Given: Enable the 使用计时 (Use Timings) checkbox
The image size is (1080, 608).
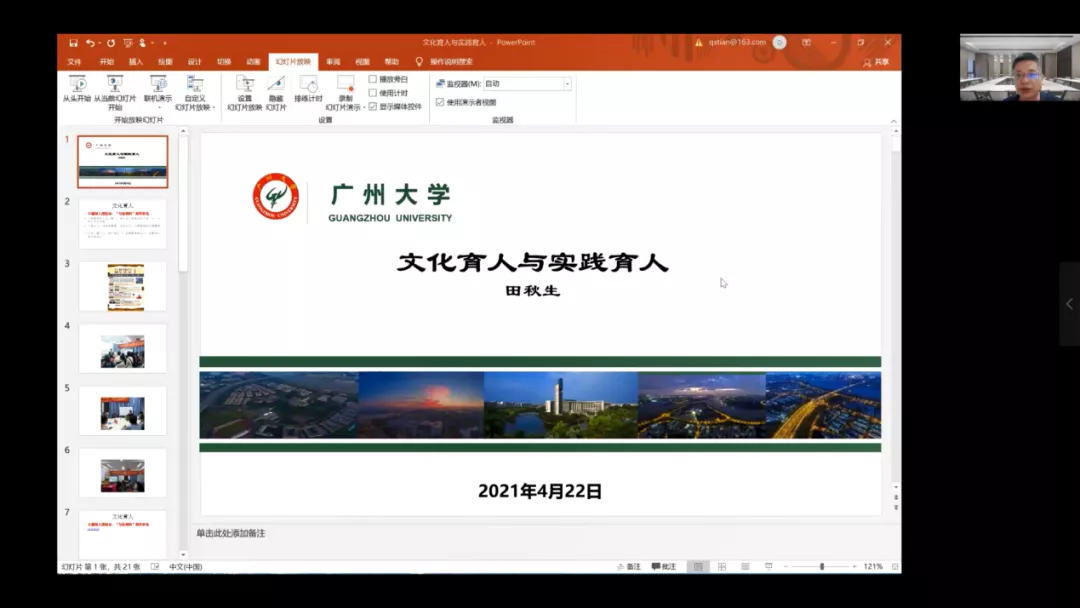Looking at the screenshot, I should (x=373, y=93).
